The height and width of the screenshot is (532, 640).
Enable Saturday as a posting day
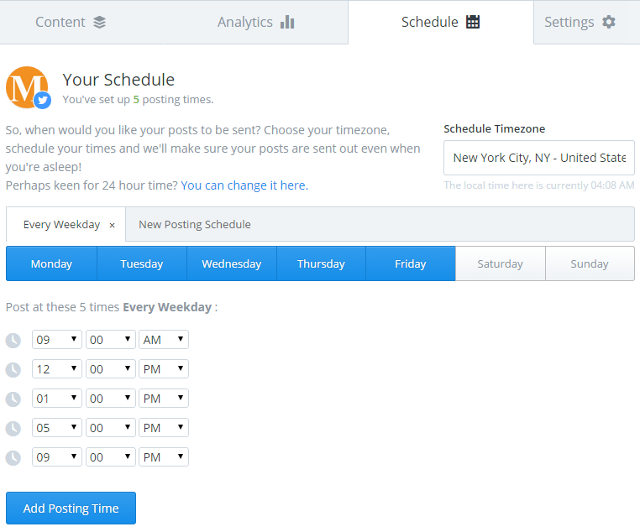coord(500,264)
